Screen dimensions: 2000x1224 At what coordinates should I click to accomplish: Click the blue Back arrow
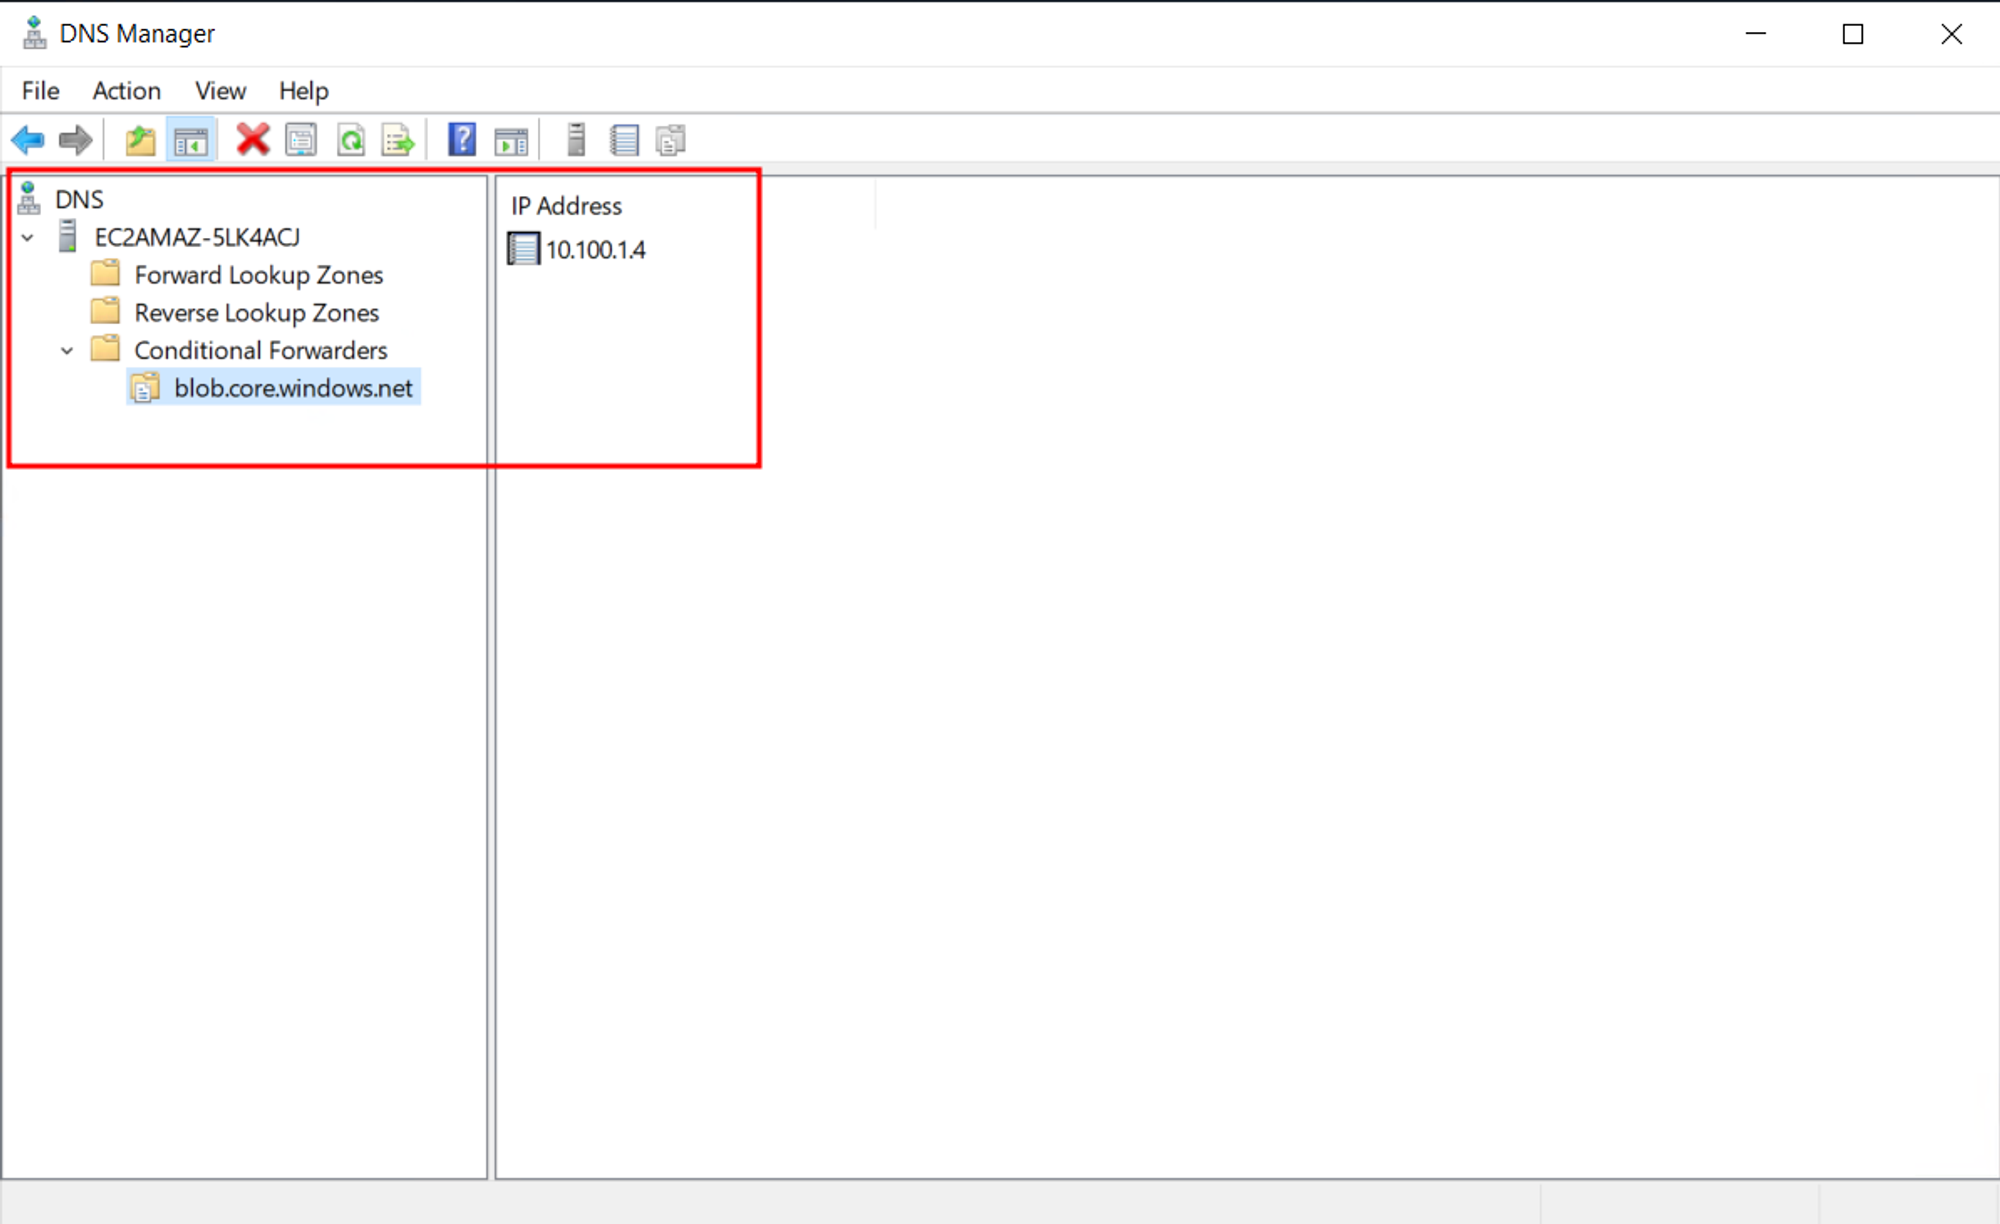(28, 140)
